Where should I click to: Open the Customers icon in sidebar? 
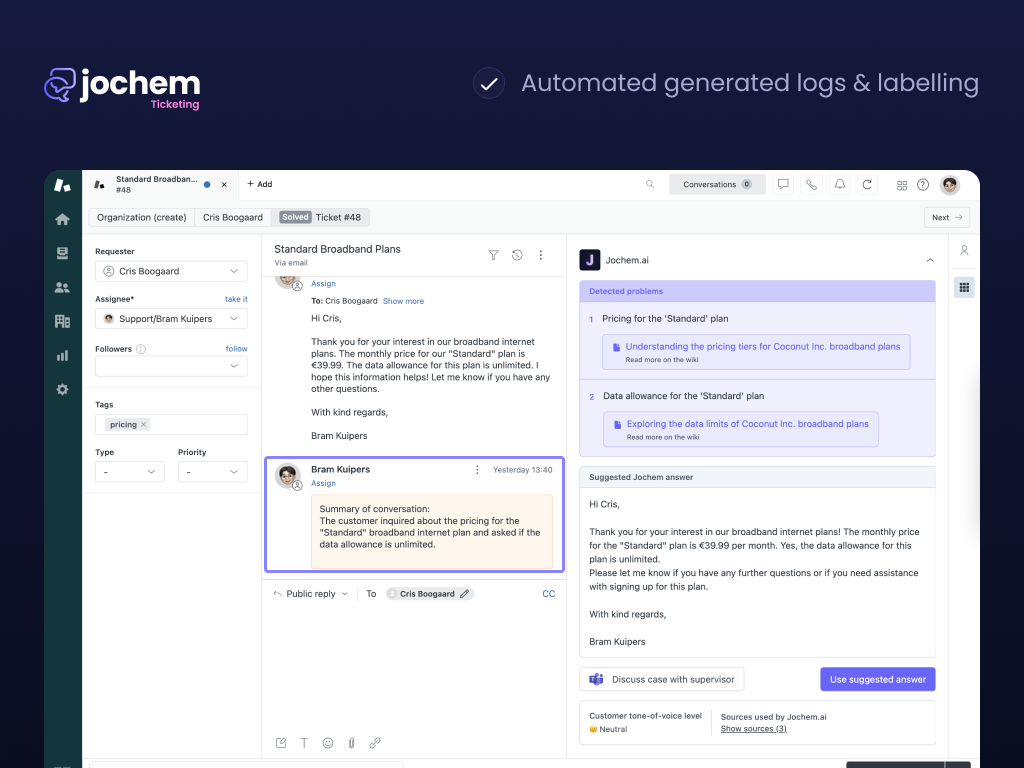pos(62,287)
